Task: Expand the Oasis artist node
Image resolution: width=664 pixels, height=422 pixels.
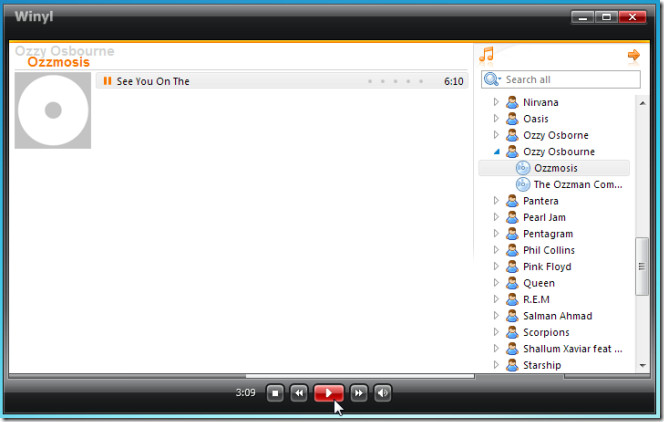Action: pos(496,119)
